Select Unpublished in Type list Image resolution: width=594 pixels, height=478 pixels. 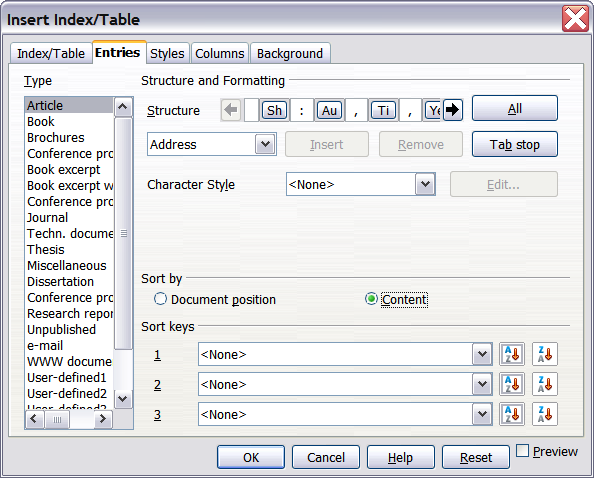[x=69, y=330]
